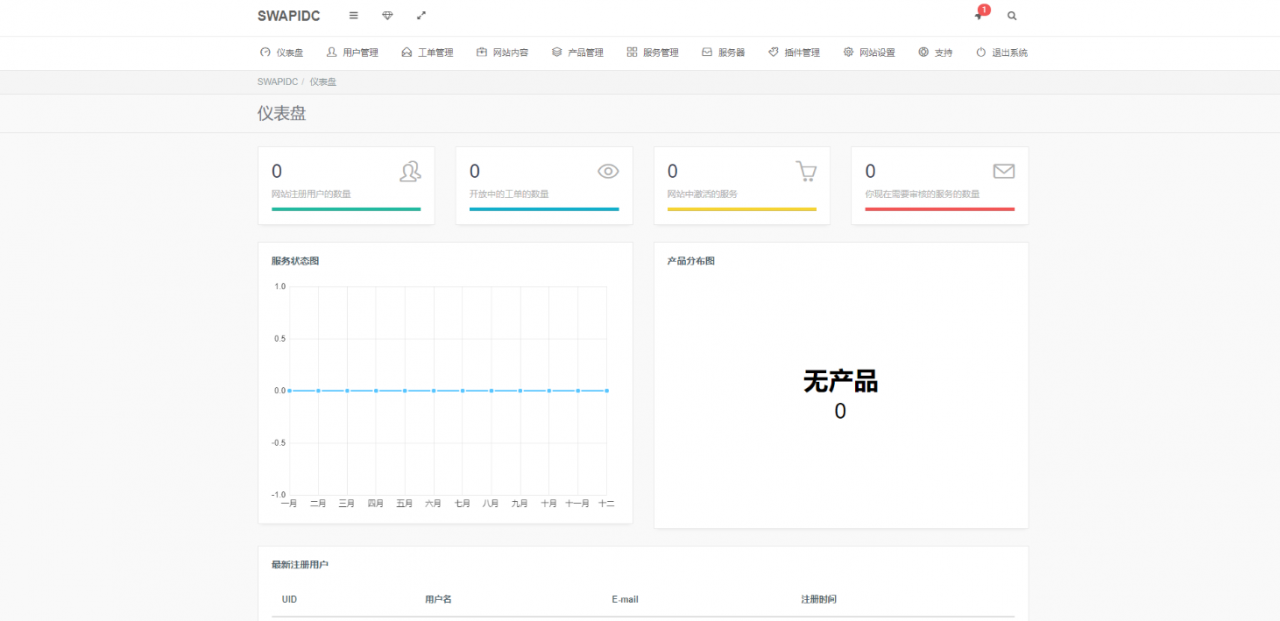Click the shopping cart icon in activated services card
The image size is (1280, 621).
click(806, 171)
